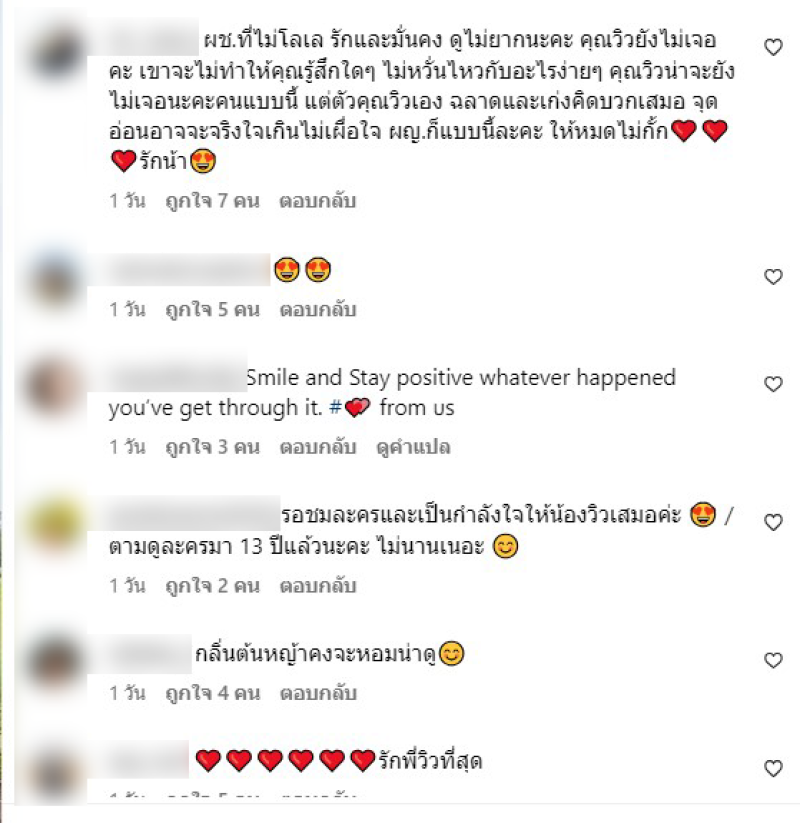
Task: Reply to the comment with 2 likes
Action: pyautogui.click(x=318, y=586)
